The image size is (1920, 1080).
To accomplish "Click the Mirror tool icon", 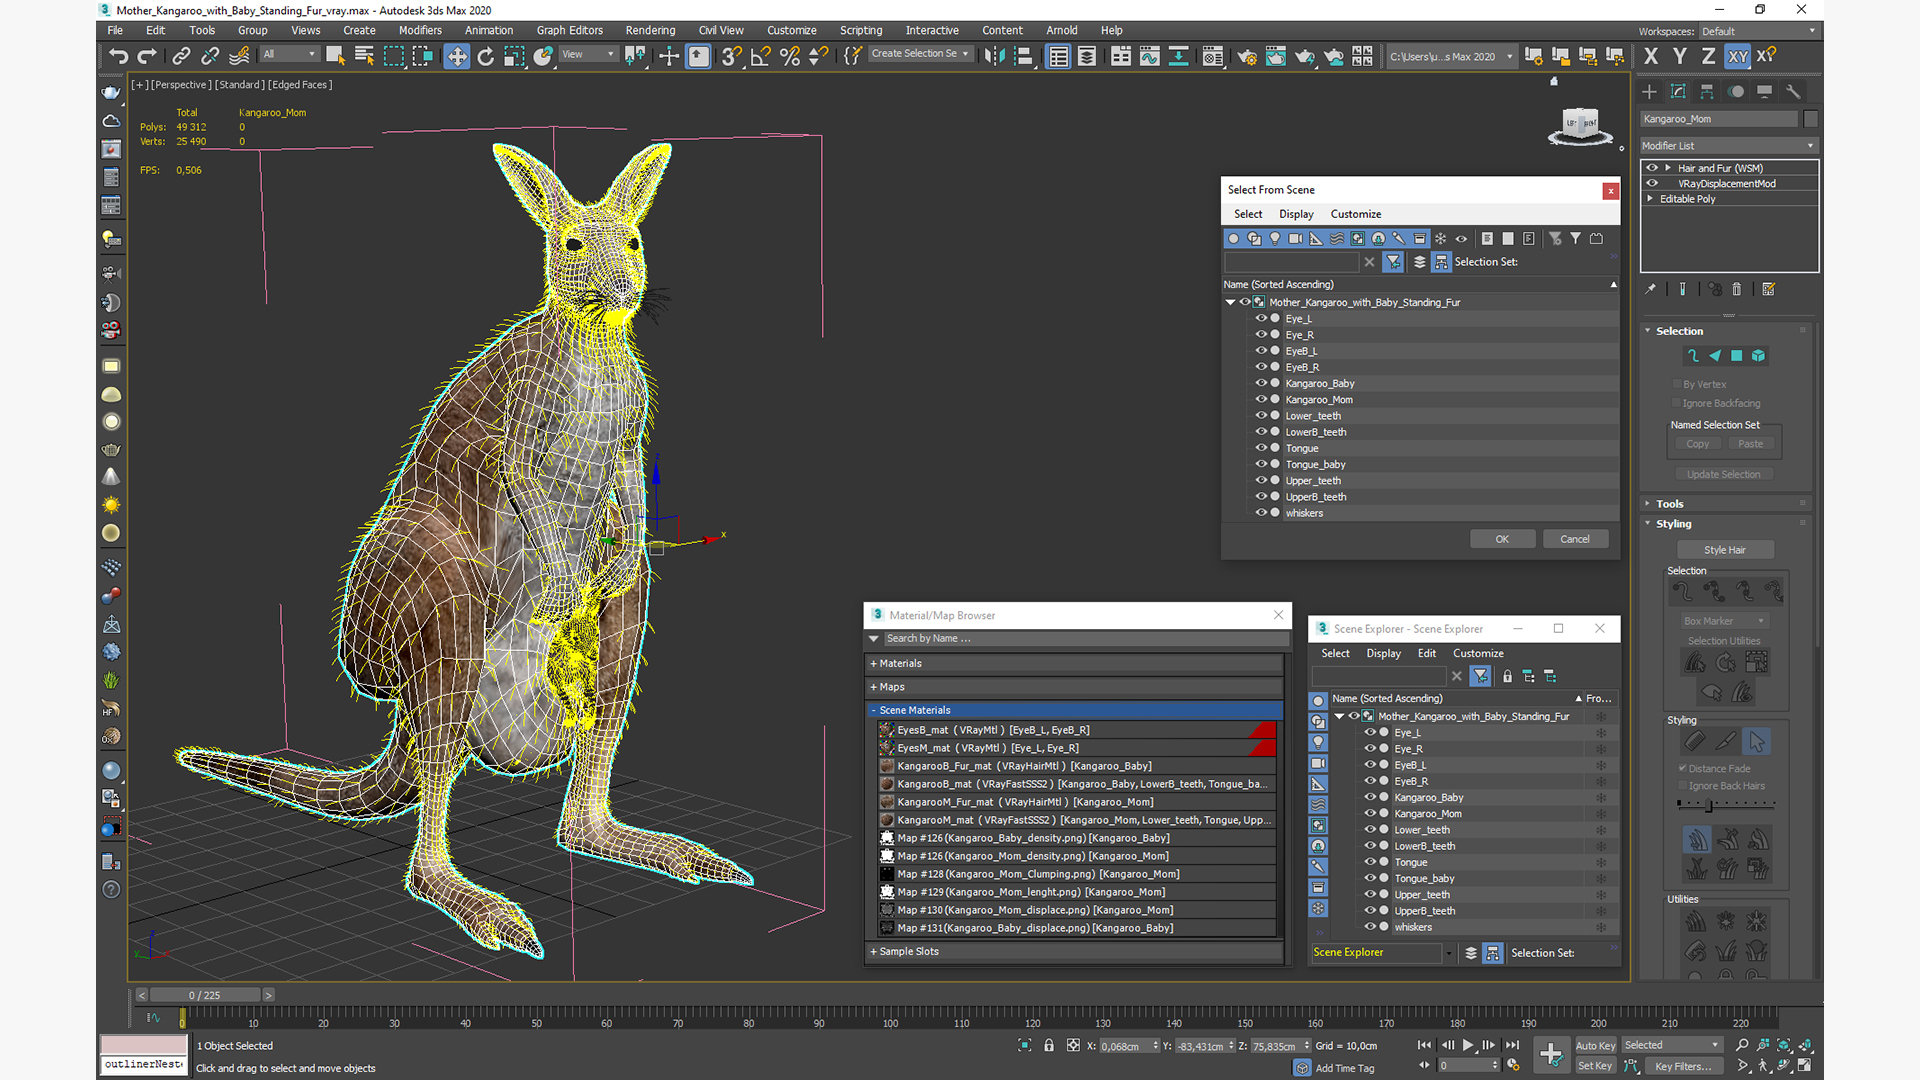I will pyautogui.click(x=994, y=57).
